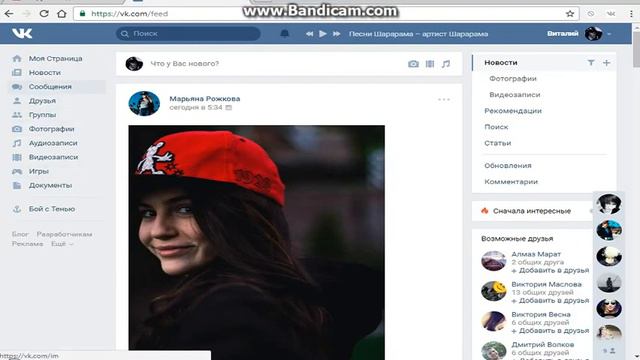Go back in browser history
This screenshot has width=640, height=360.
click(9, 13)
